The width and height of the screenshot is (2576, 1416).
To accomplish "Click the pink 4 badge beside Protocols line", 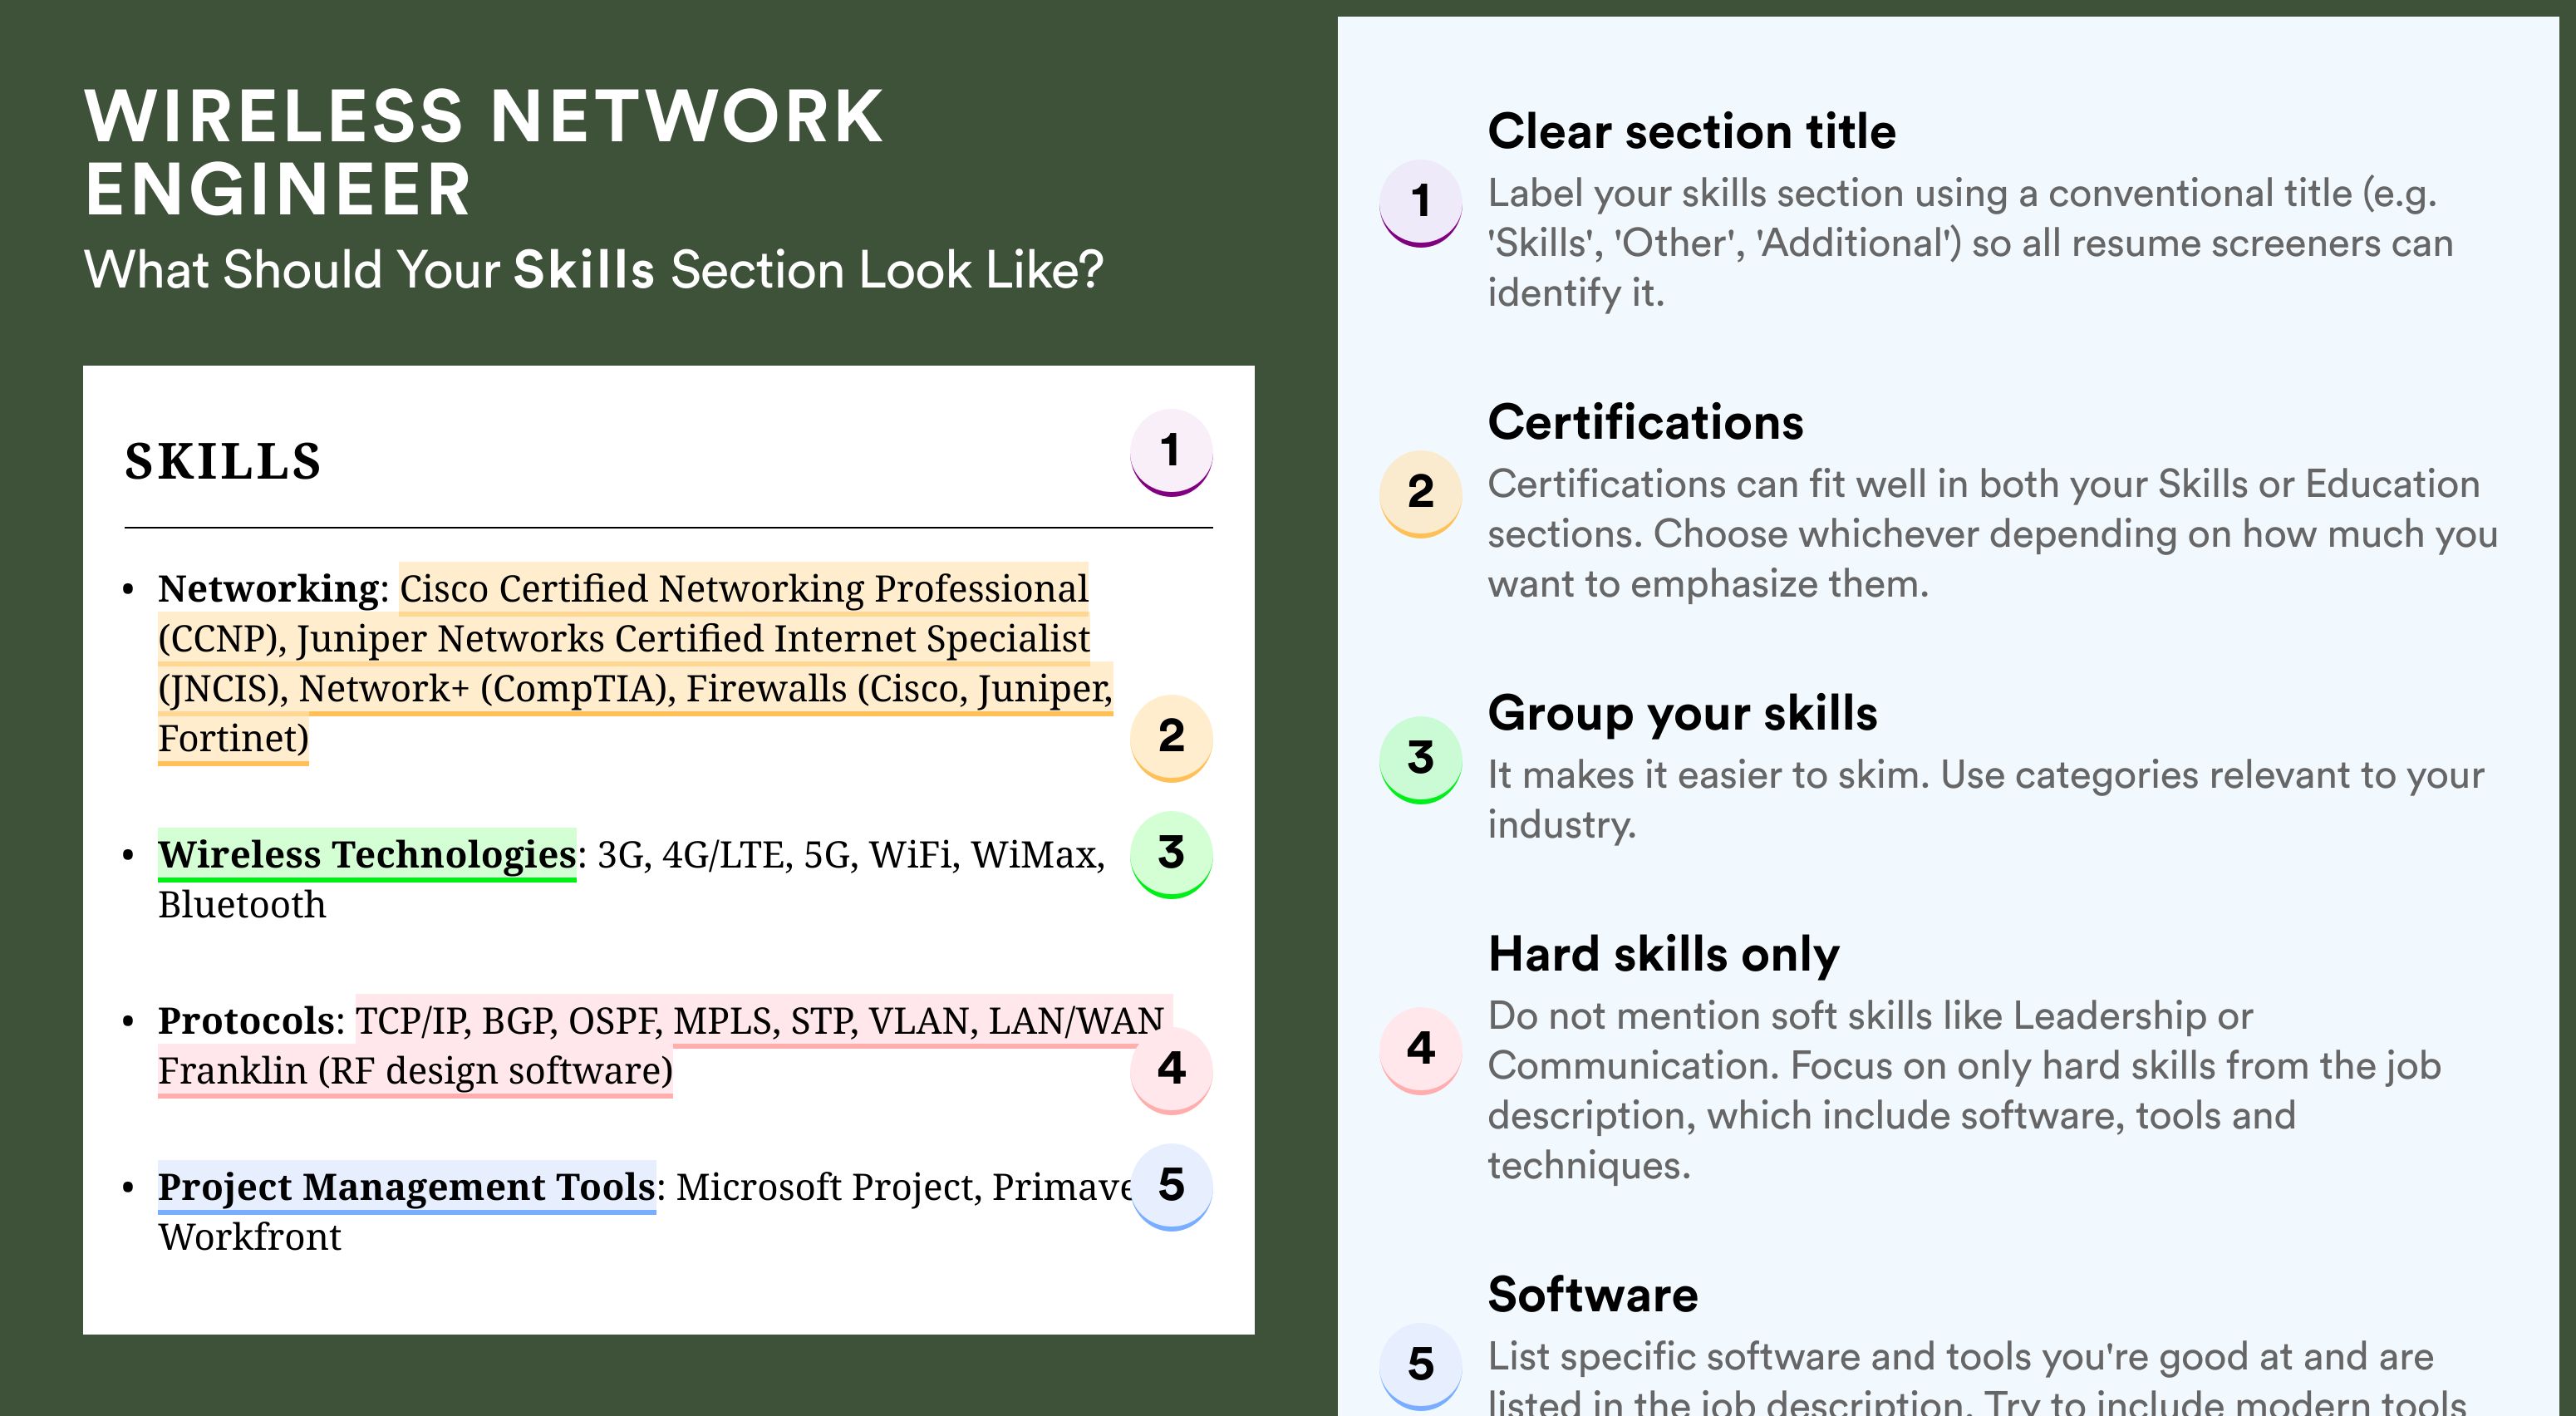I will [x=1171, y=1070].
